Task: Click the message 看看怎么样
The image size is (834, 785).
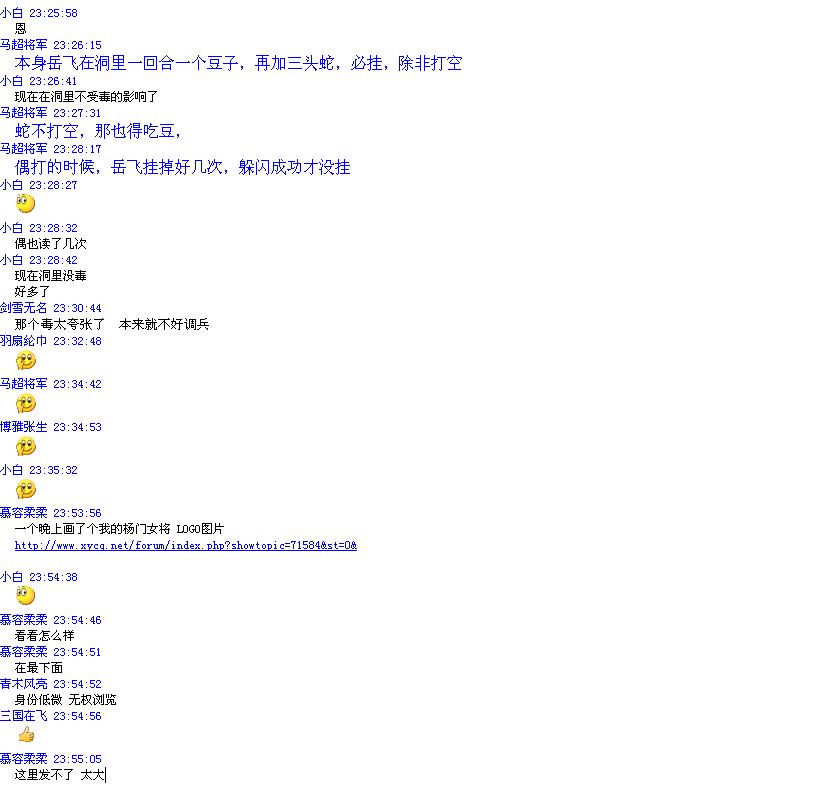Action: [45, 636]
